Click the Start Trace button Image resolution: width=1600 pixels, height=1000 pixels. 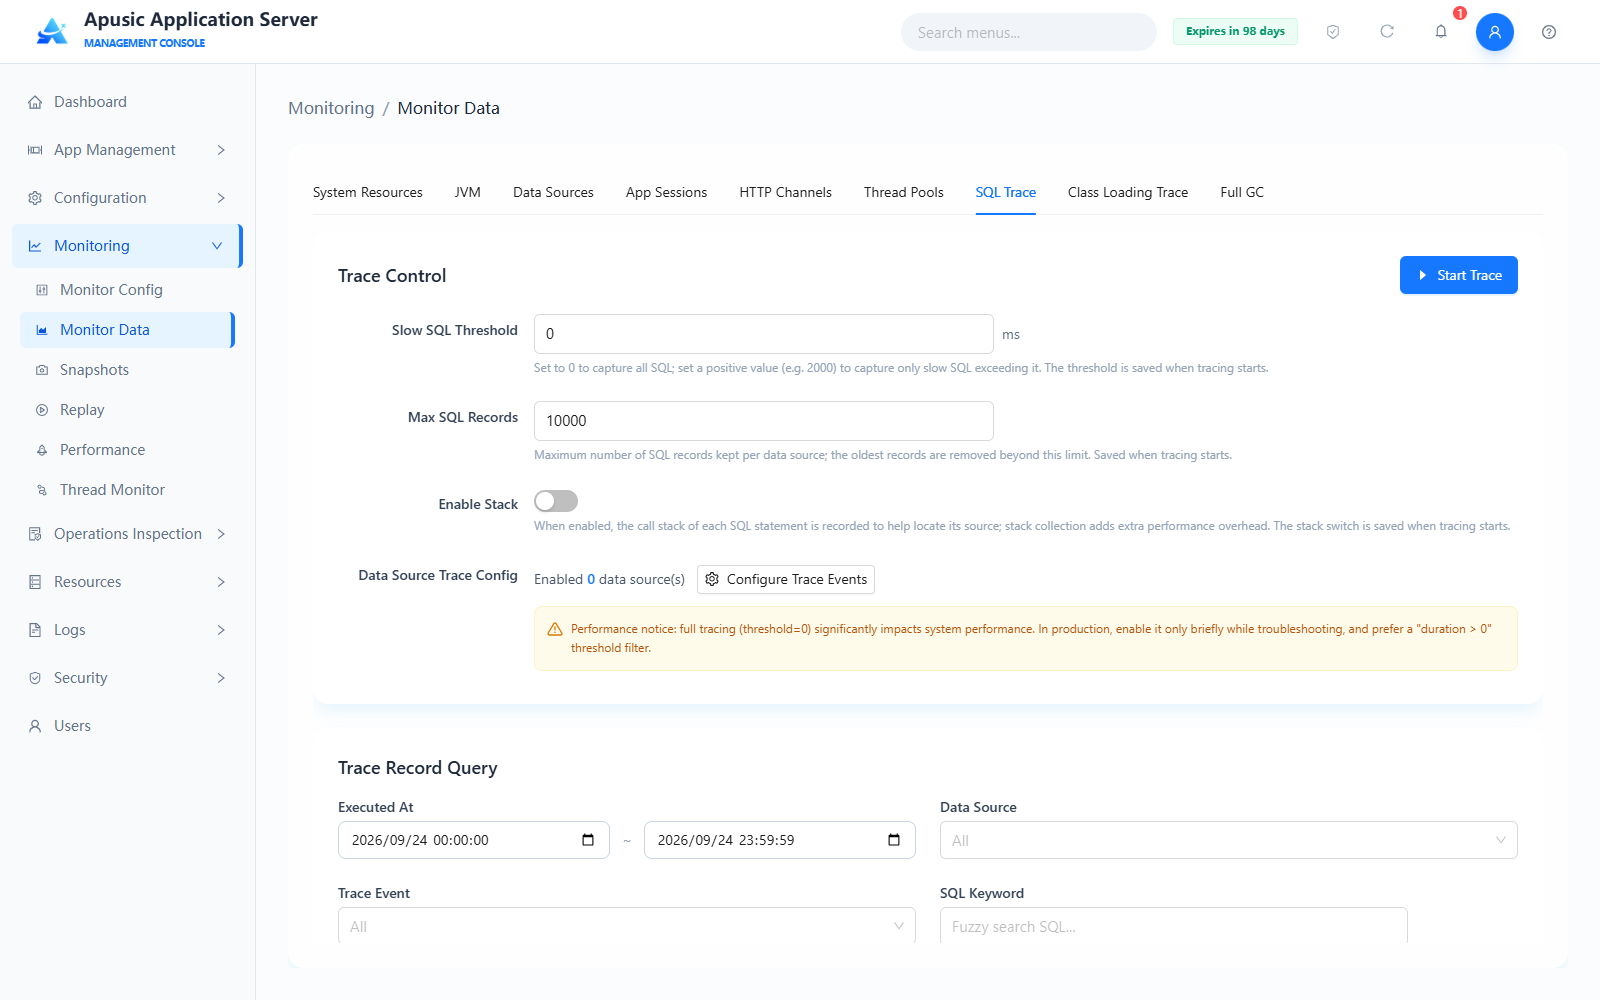pos(1459,275)
